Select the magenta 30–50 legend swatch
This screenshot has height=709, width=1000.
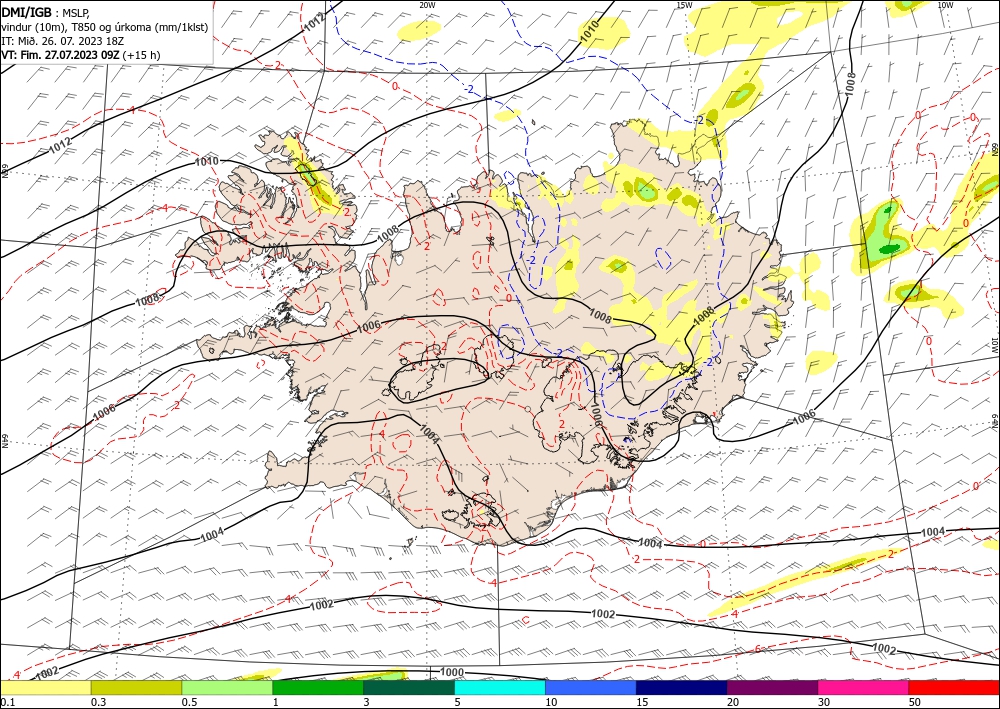click(x=864, y=687)
